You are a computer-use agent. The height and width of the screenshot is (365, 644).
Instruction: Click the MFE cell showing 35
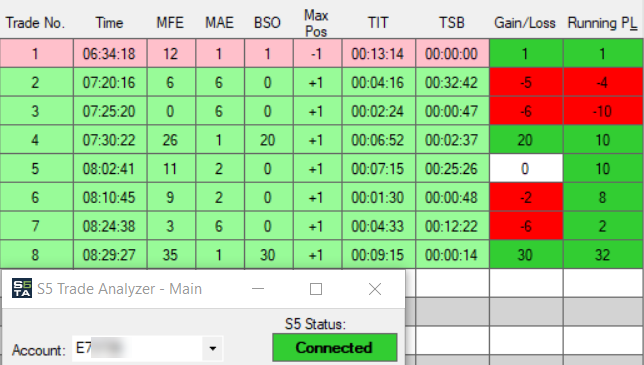(x=171, y=255)
